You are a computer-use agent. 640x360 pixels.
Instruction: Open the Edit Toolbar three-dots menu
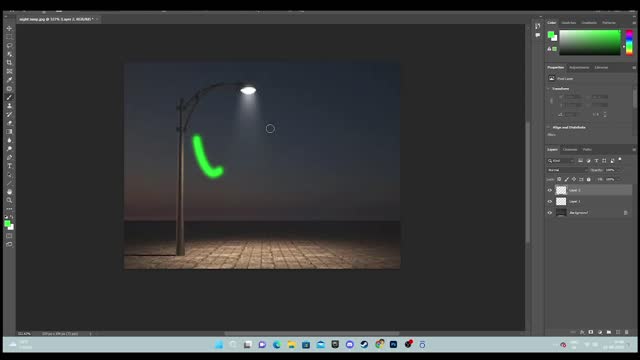pos(9,209)
